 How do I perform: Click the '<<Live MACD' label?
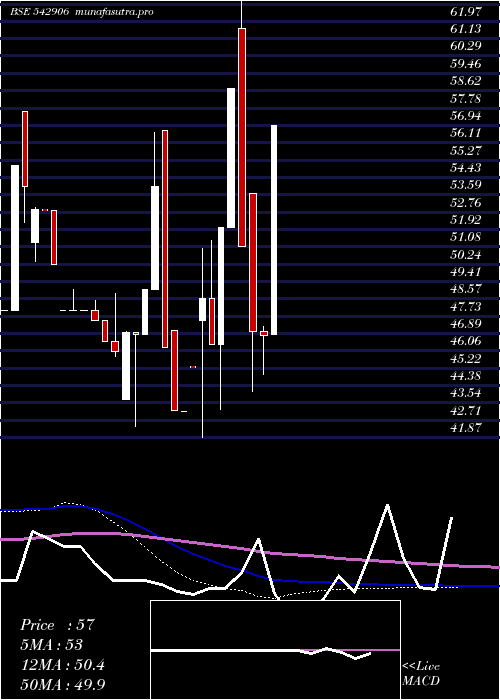click(x=421, y=674)
